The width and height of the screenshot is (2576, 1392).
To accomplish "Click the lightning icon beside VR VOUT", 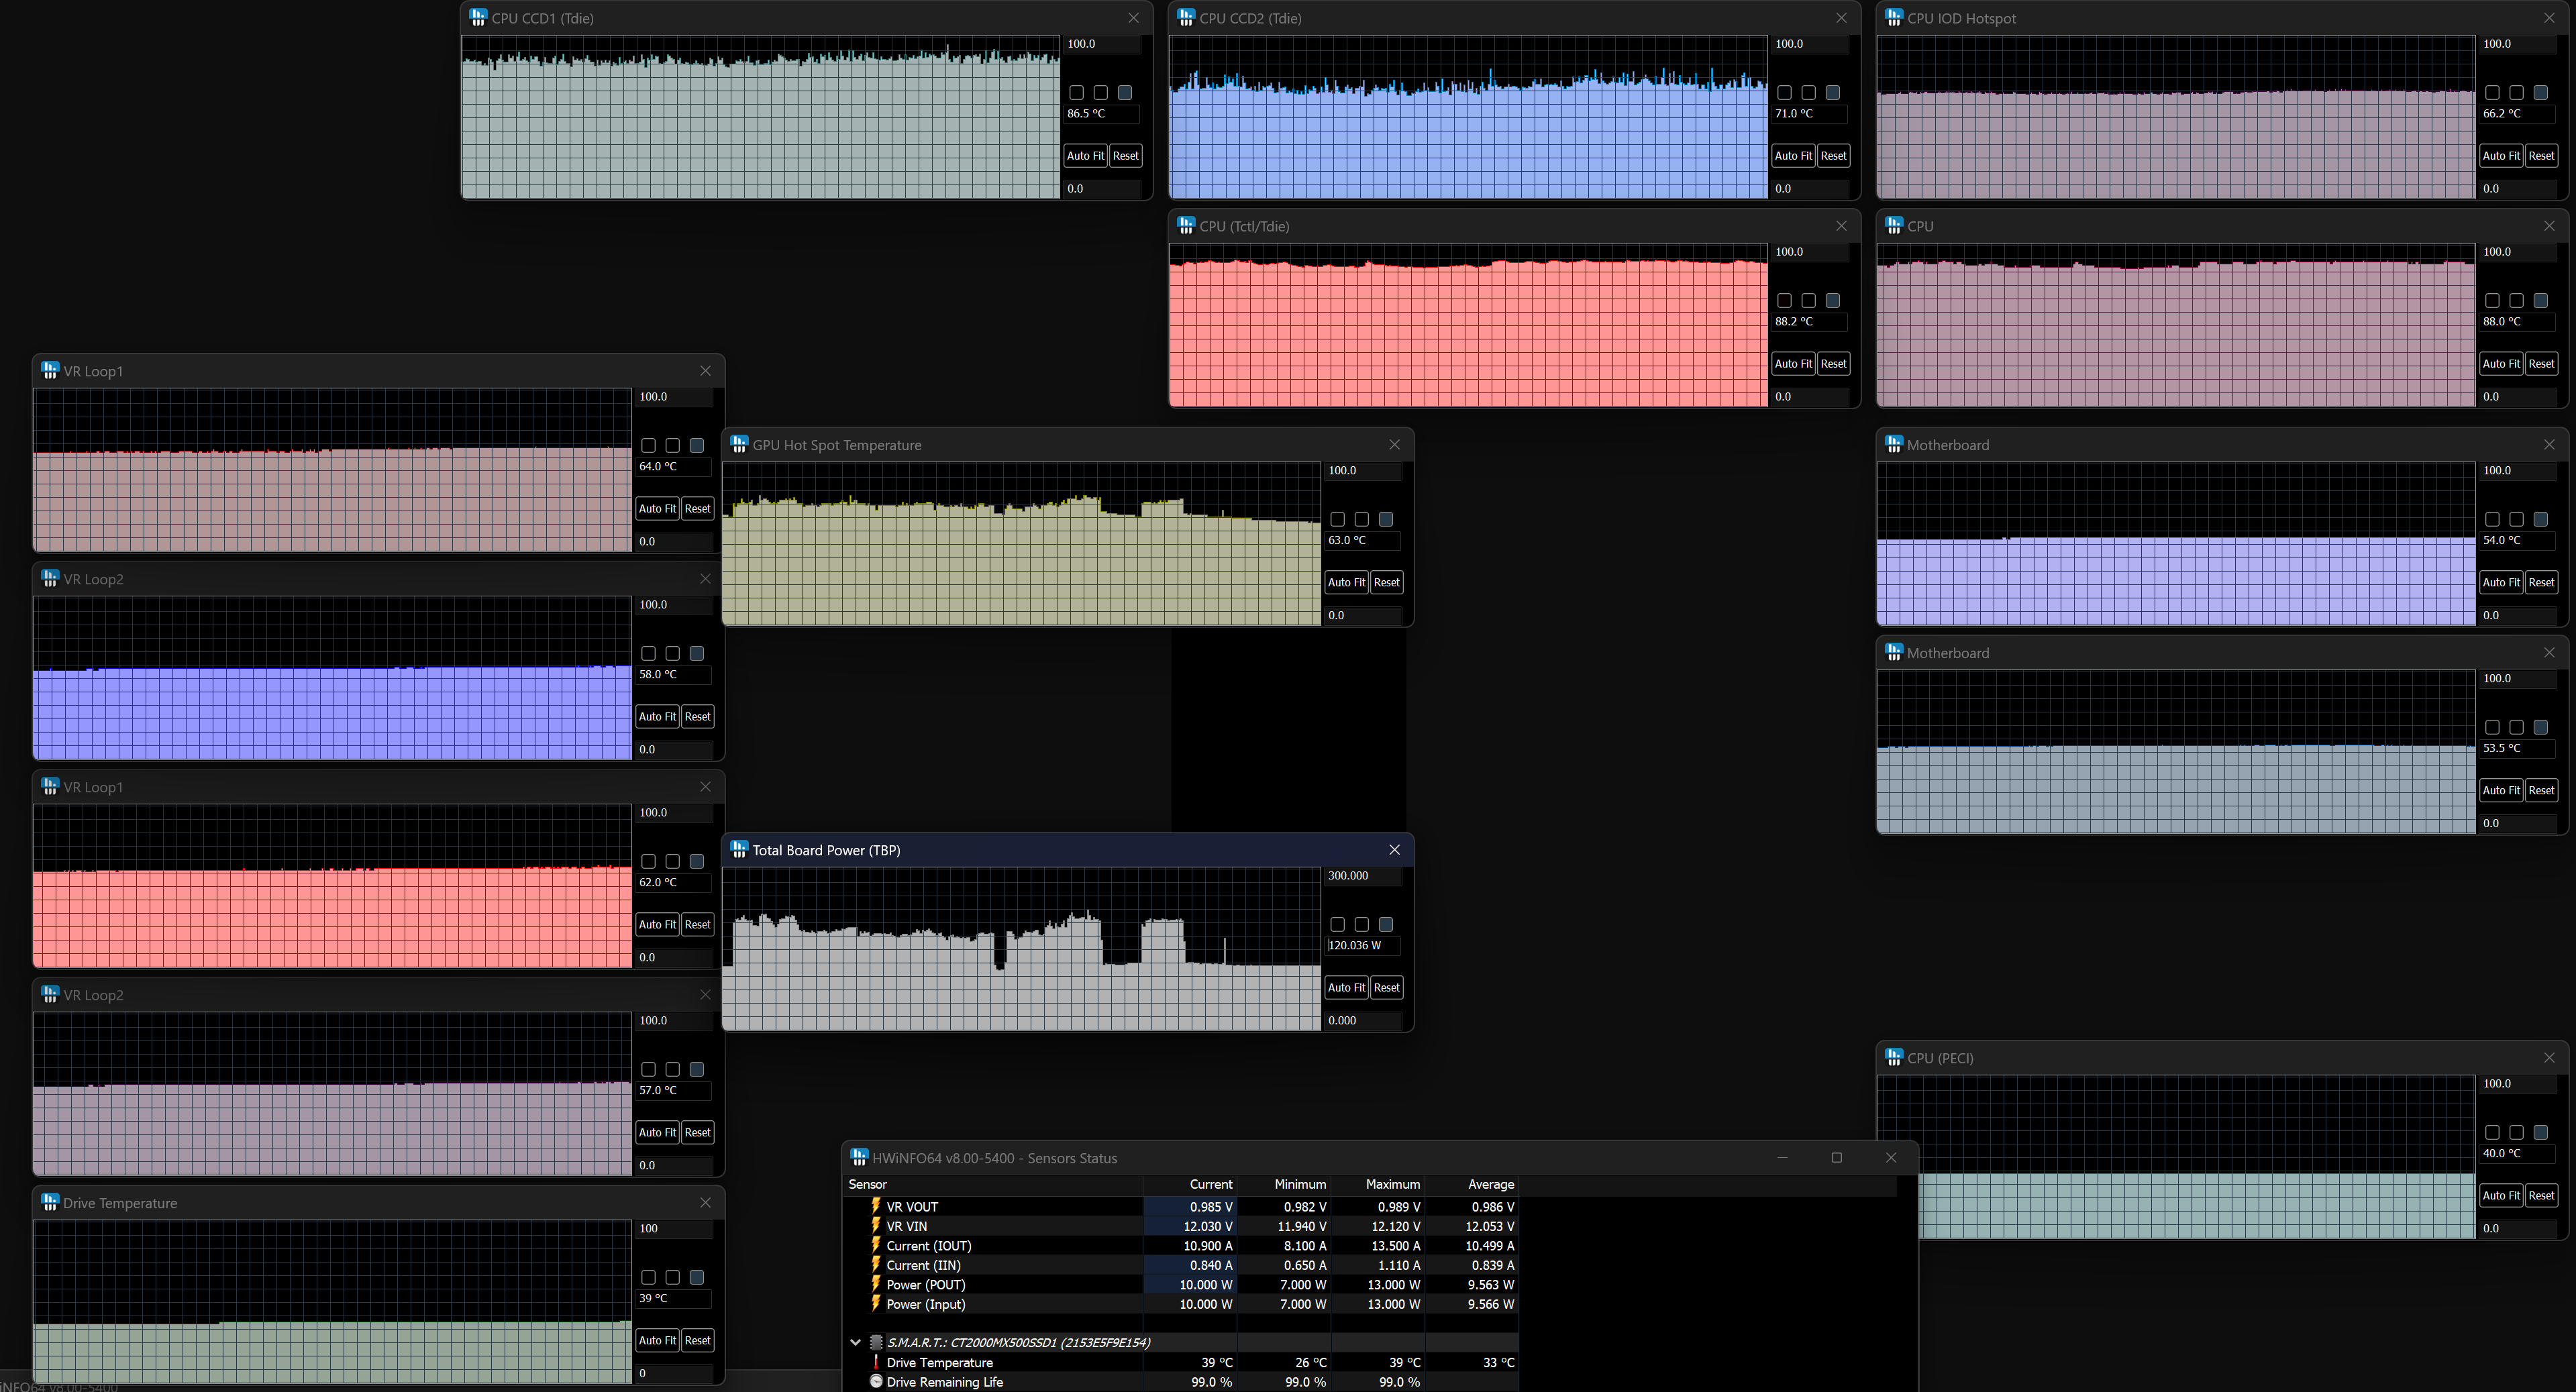I will click(876, 1206).
